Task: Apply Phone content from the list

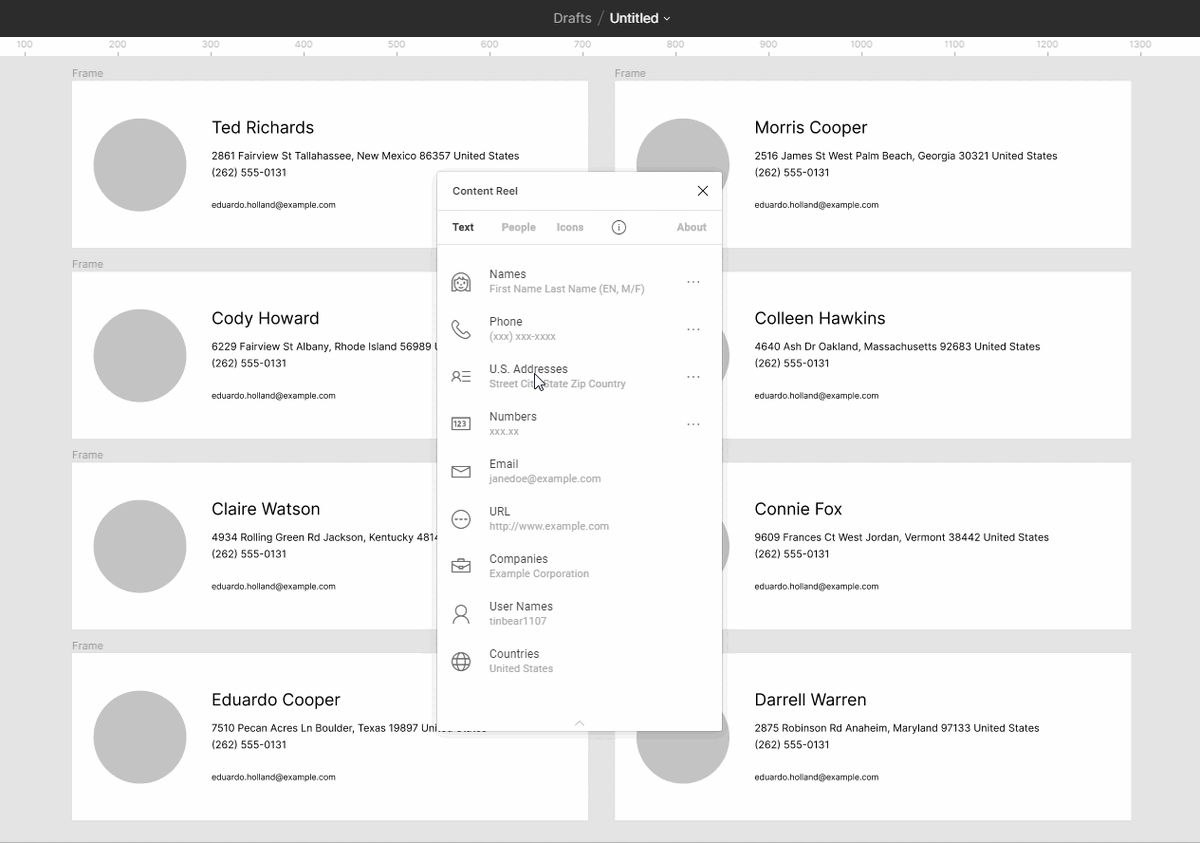Action: (579, 329)
